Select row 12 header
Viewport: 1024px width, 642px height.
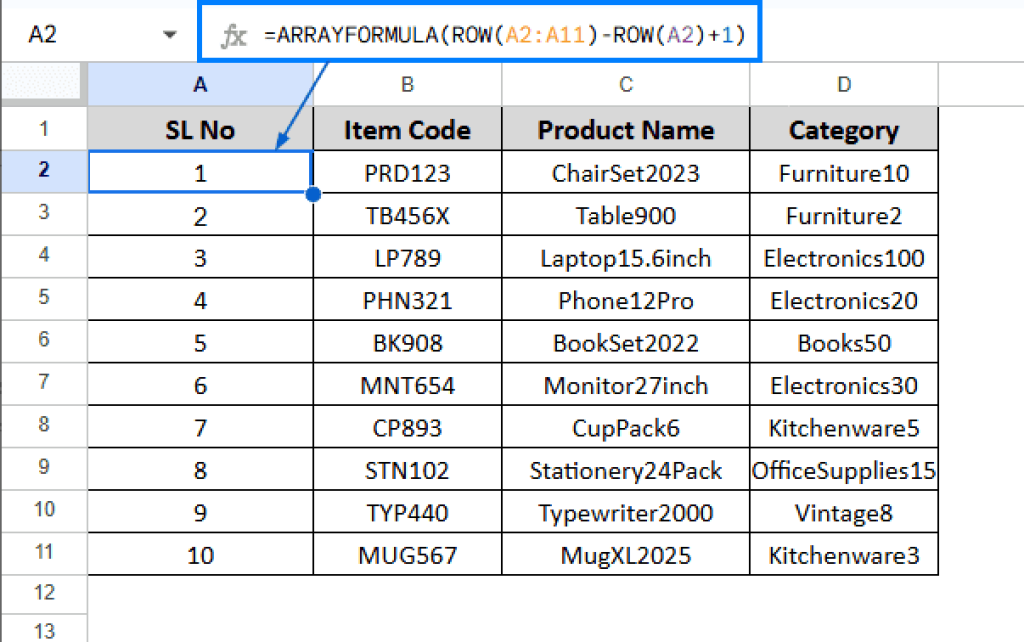pyautogui.click(x=44, y=593)
